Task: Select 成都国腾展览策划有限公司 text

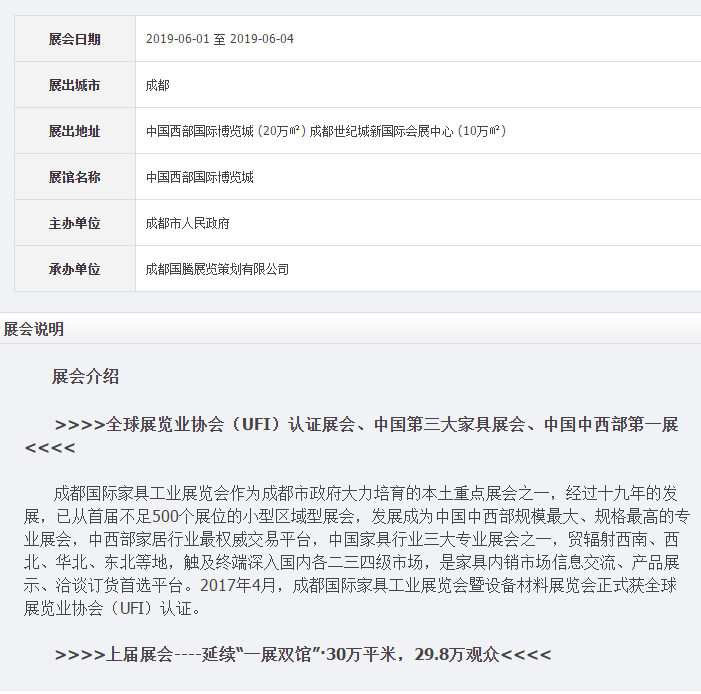Action: coord(217,269)
